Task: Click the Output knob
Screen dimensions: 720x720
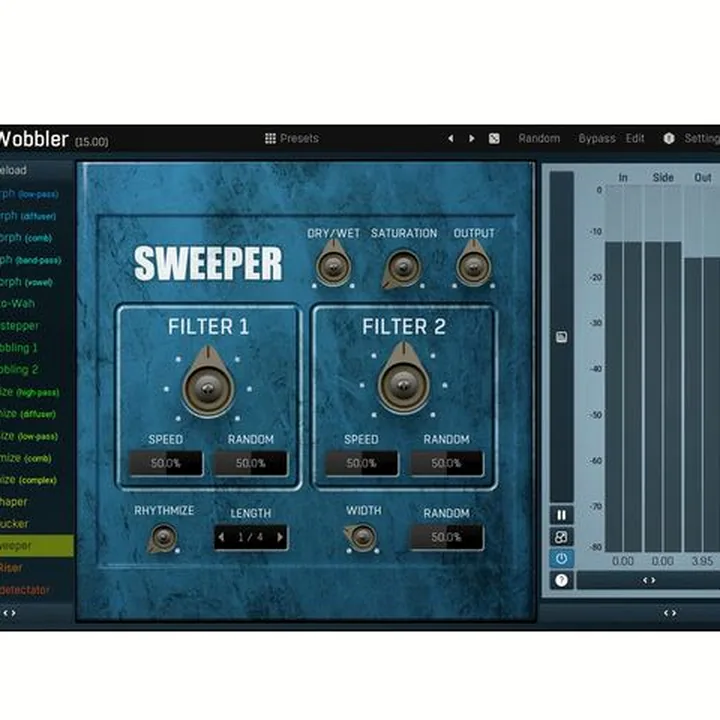Action: pos(473,265)
